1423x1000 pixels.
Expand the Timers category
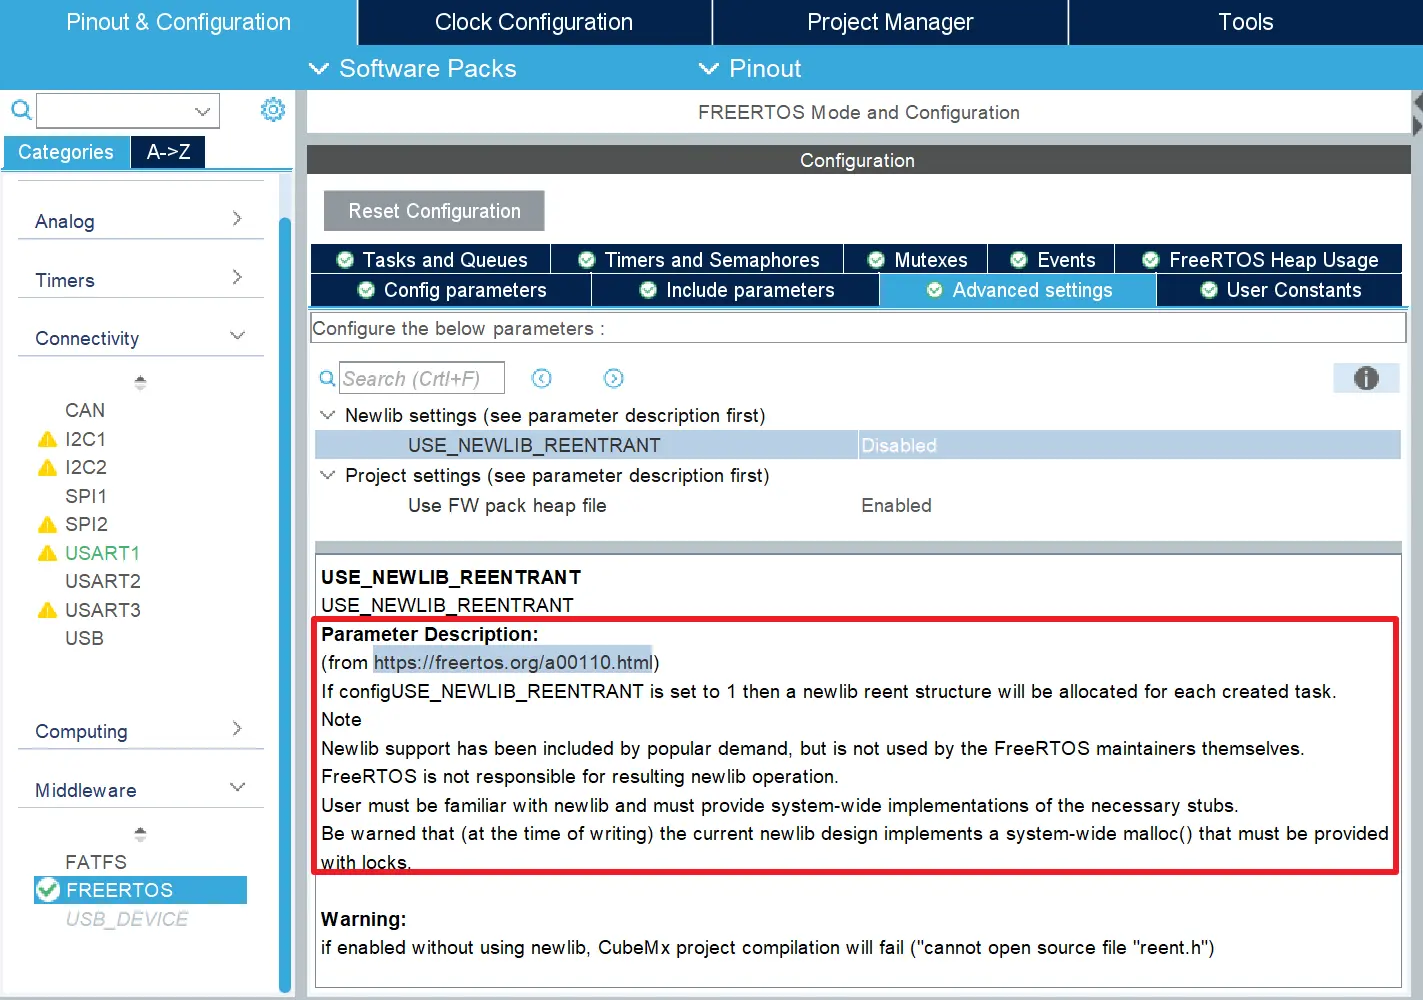coord(237,277)
